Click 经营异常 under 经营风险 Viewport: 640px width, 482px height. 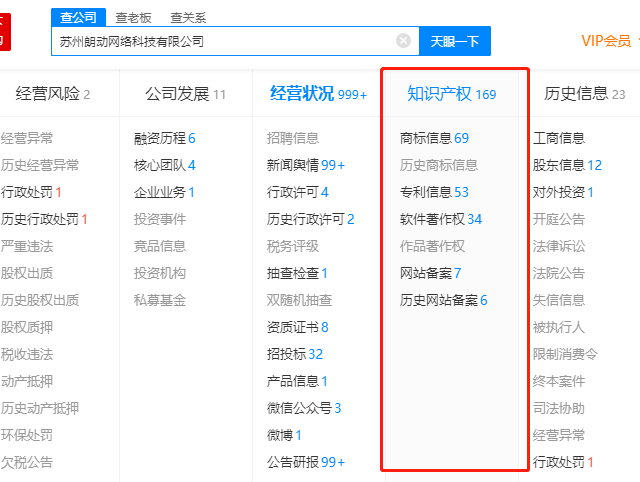27,138
